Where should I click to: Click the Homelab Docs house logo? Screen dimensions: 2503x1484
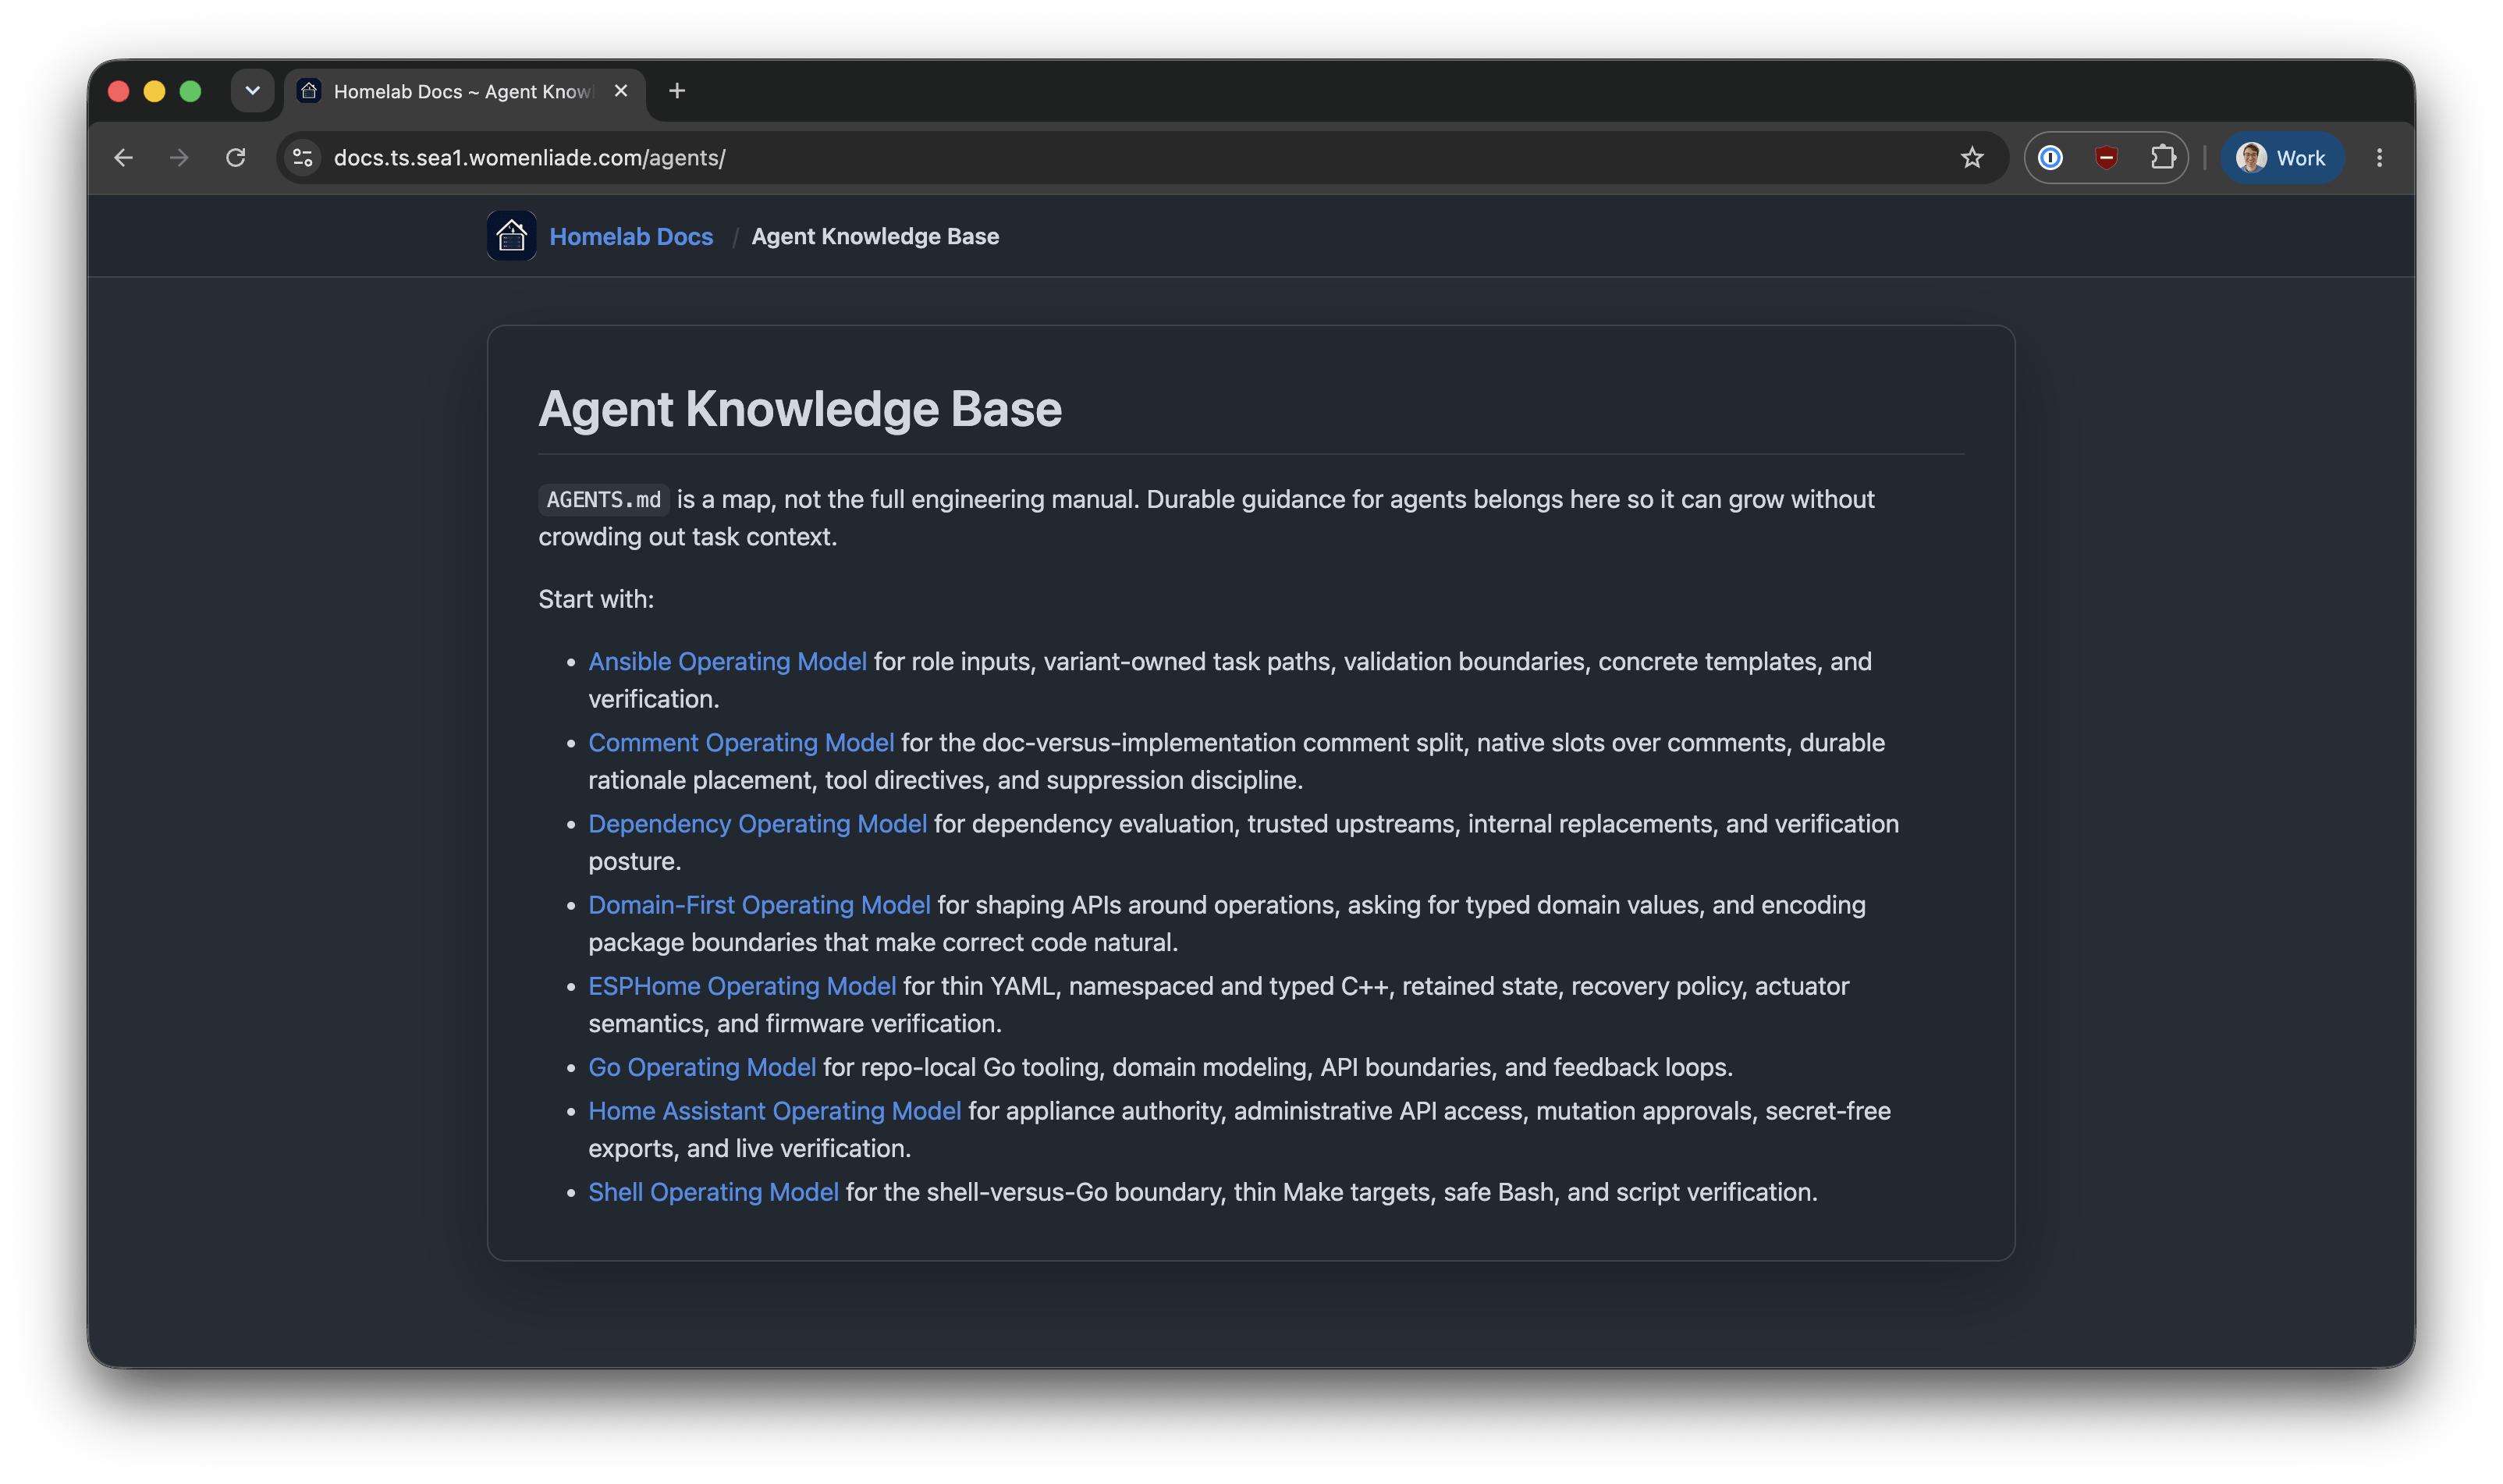click(511, 236)
